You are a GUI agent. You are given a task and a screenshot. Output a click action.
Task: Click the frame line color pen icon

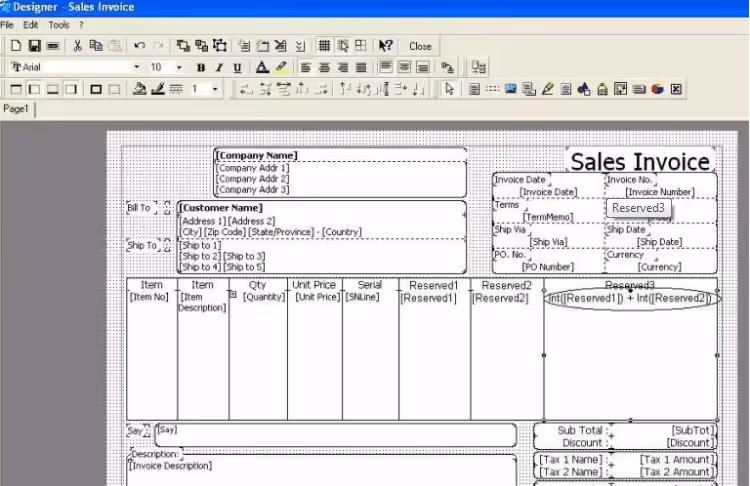coord(158,89)
